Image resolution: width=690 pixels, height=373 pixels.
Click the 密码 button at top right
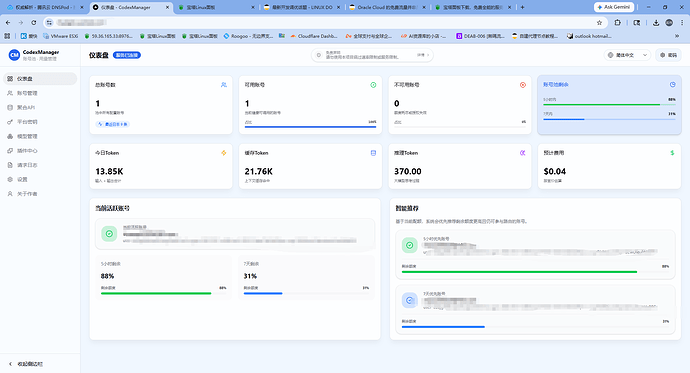[668, 55]
